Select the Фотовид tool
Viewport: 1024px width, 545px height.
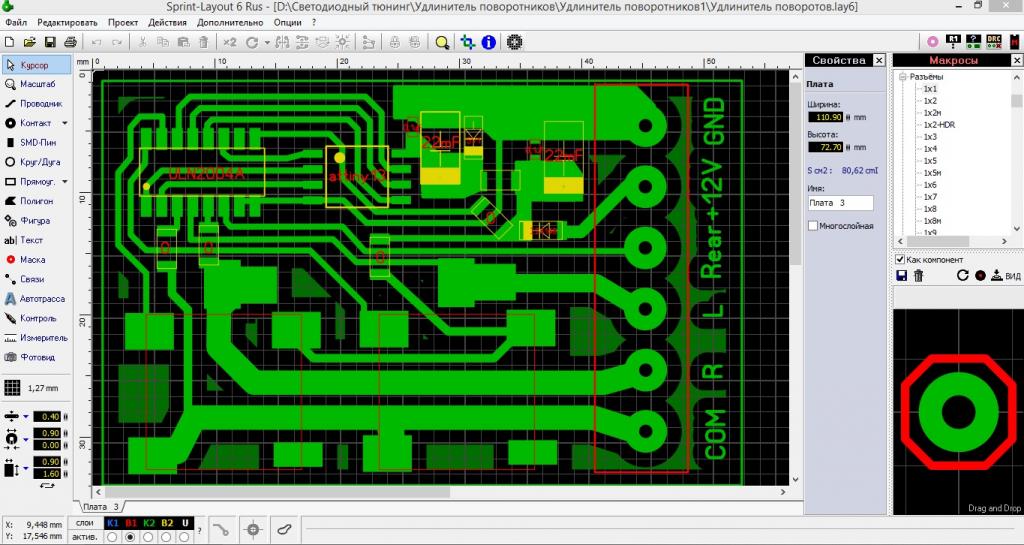36,358
